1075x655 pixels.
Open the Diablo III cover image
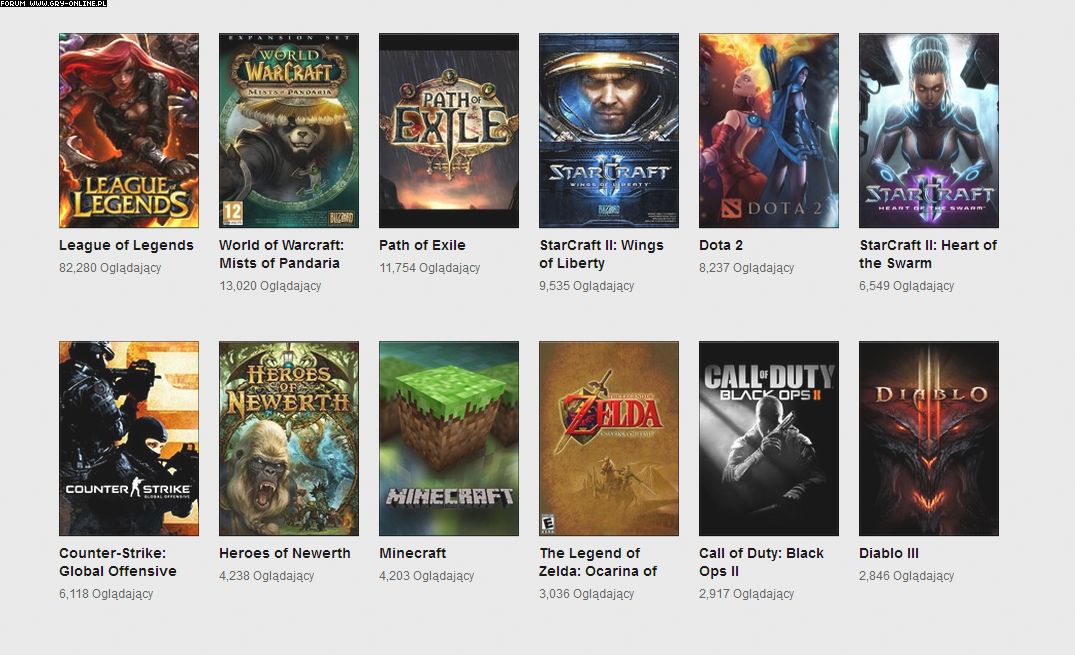click(928, 439)
